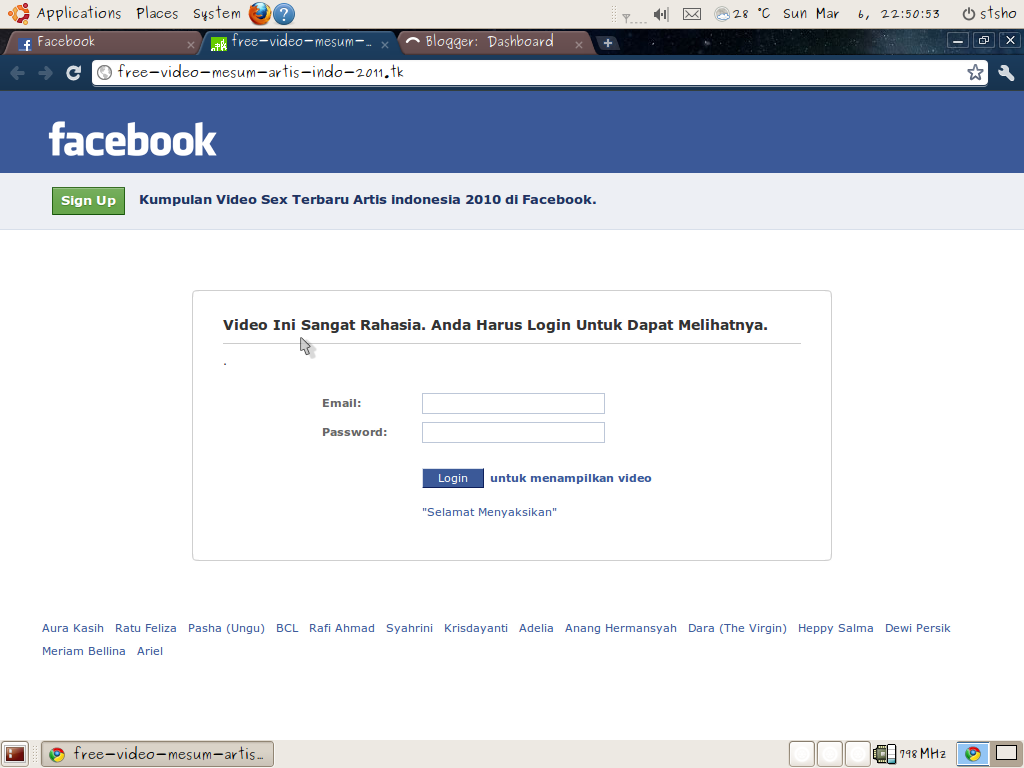Switch to the Facebook tab
Screen dimensions: 1024x768
101,42
